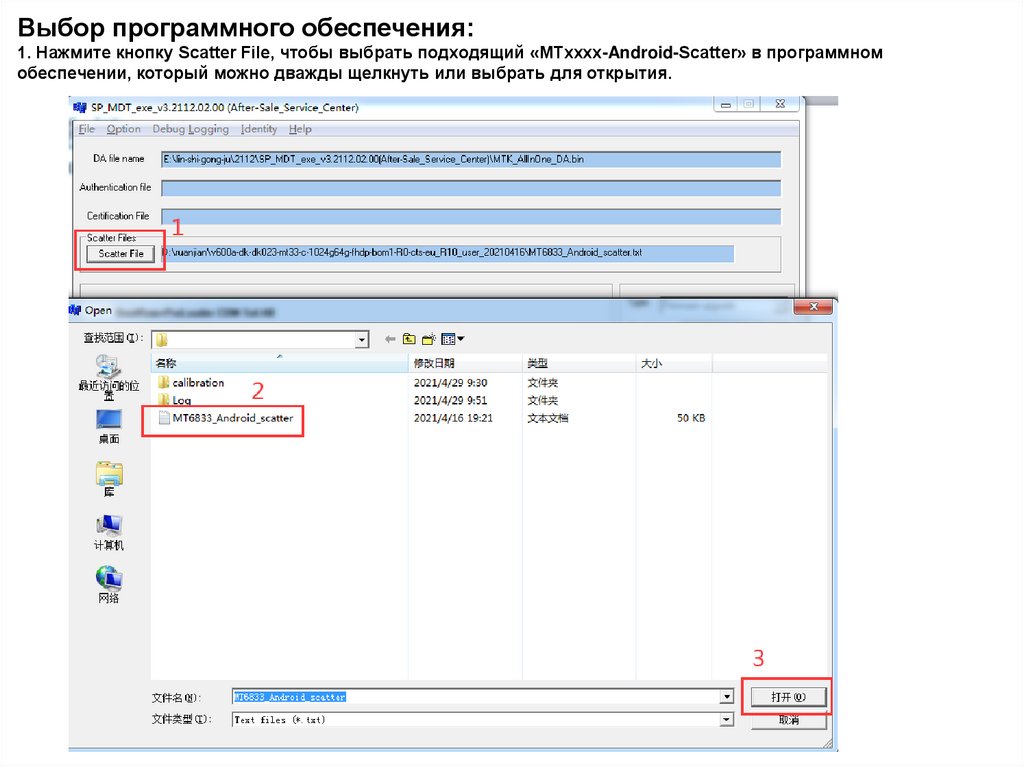Click the SP_MDT title bar app icon
Screen dimensions: 1024x767
coord(80,107)
